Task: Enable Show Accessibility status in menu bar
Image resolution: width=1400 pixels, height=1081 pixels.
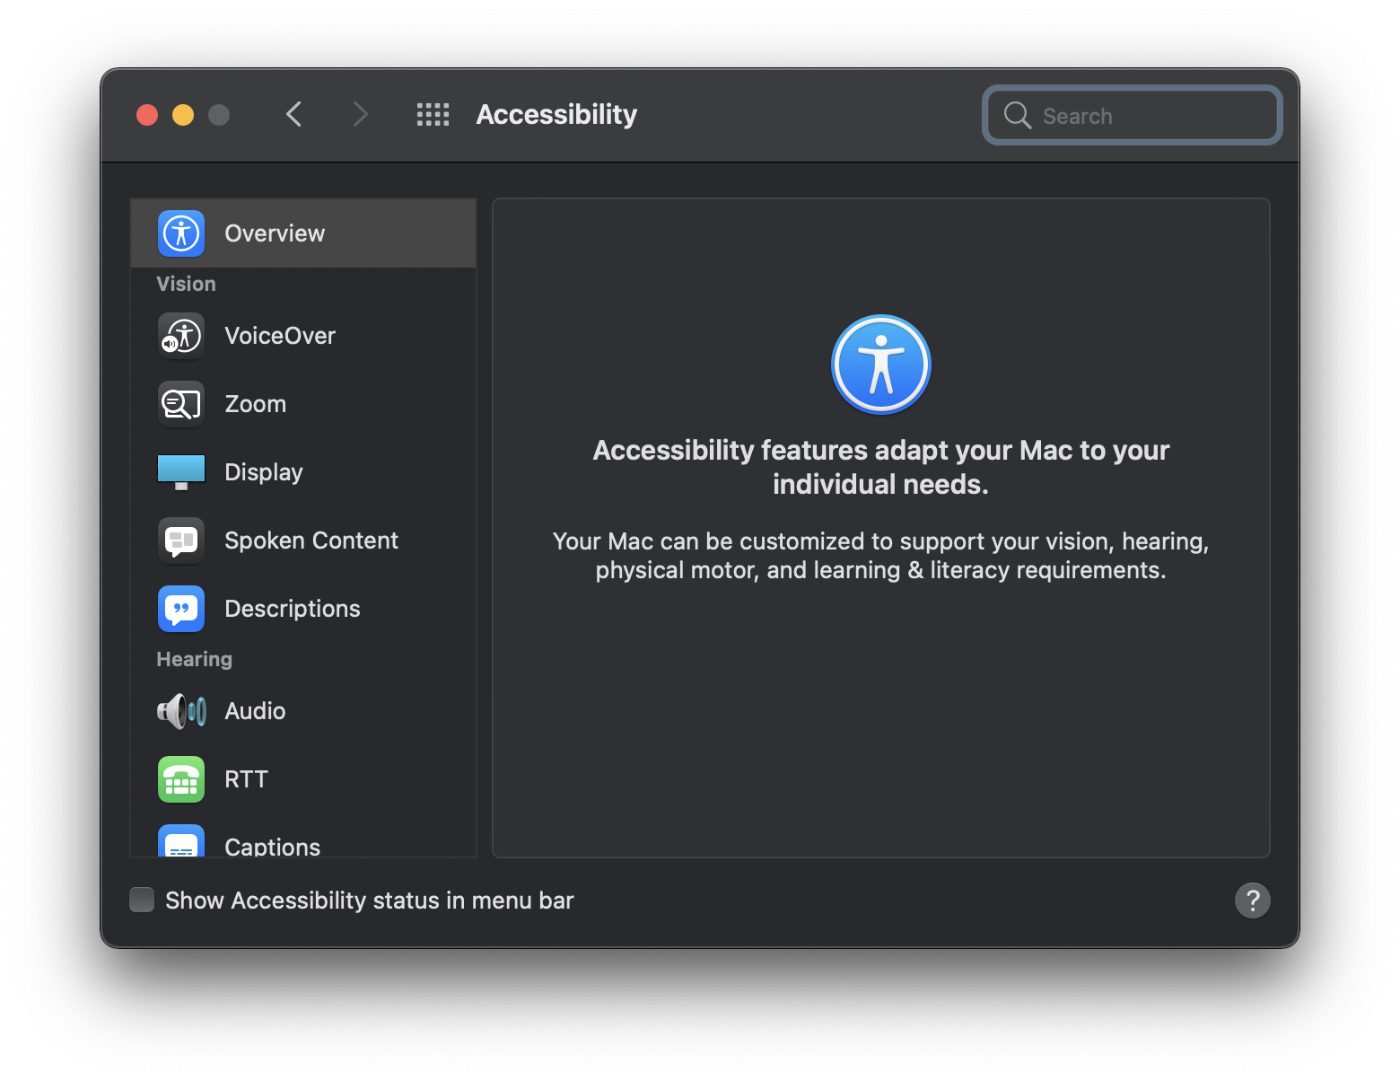Action: point(142,900)
